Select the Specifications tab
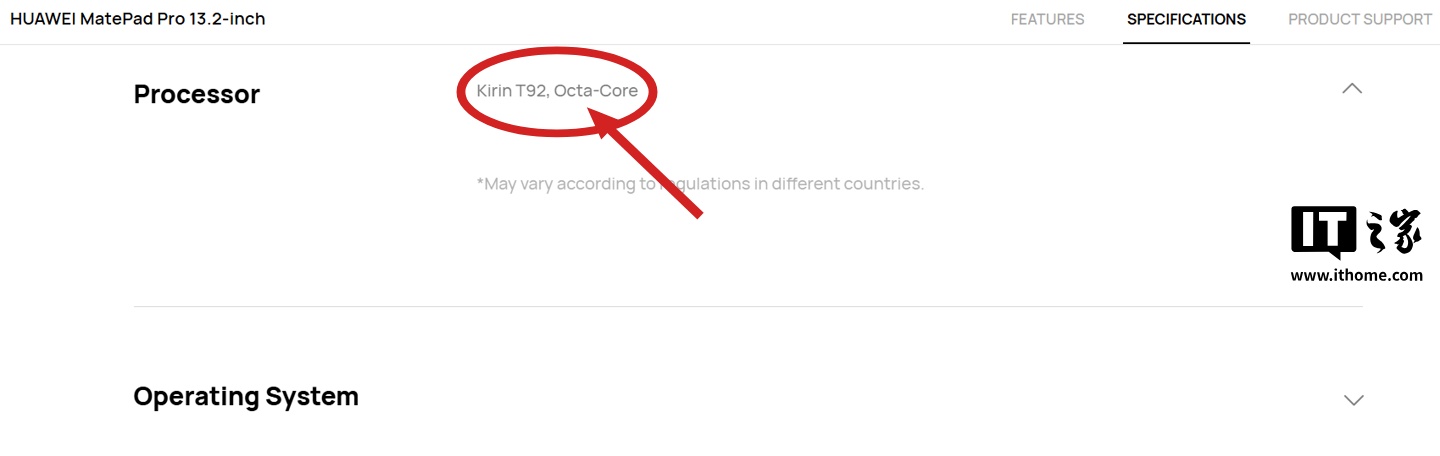The width and height of the screenshot is (1440, 456). click(x=1186, y=20)
